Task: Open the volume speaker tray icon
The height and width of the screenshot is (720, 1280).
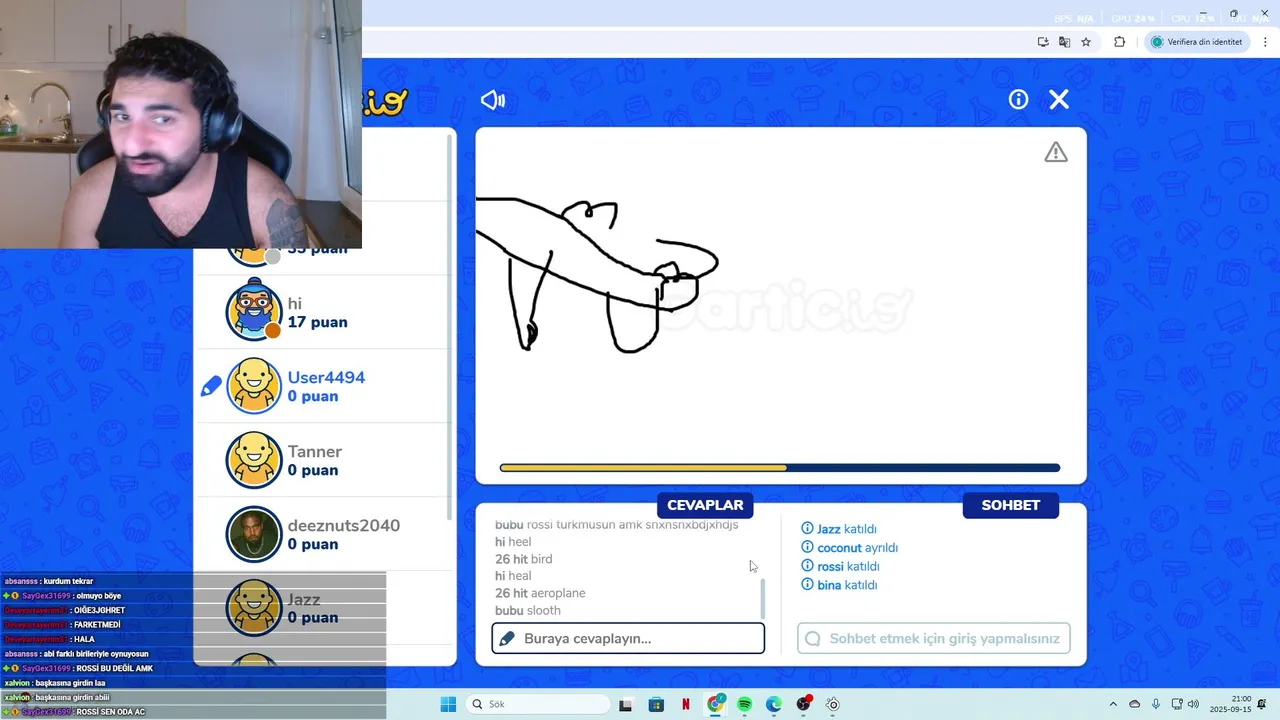Action: click(1192, 704)
